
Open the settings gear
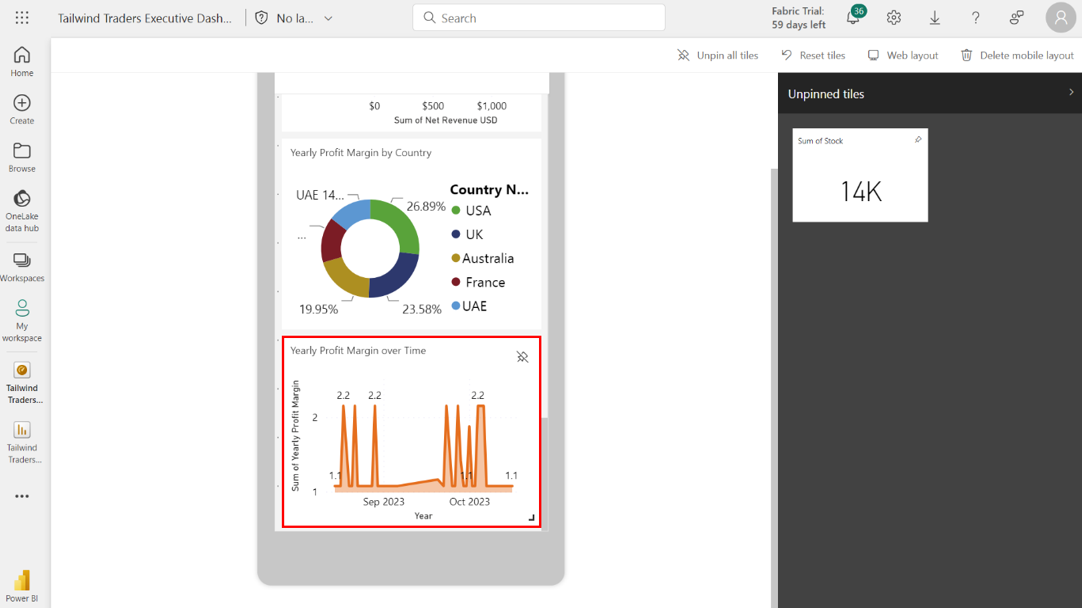click(x=894, y=18)
